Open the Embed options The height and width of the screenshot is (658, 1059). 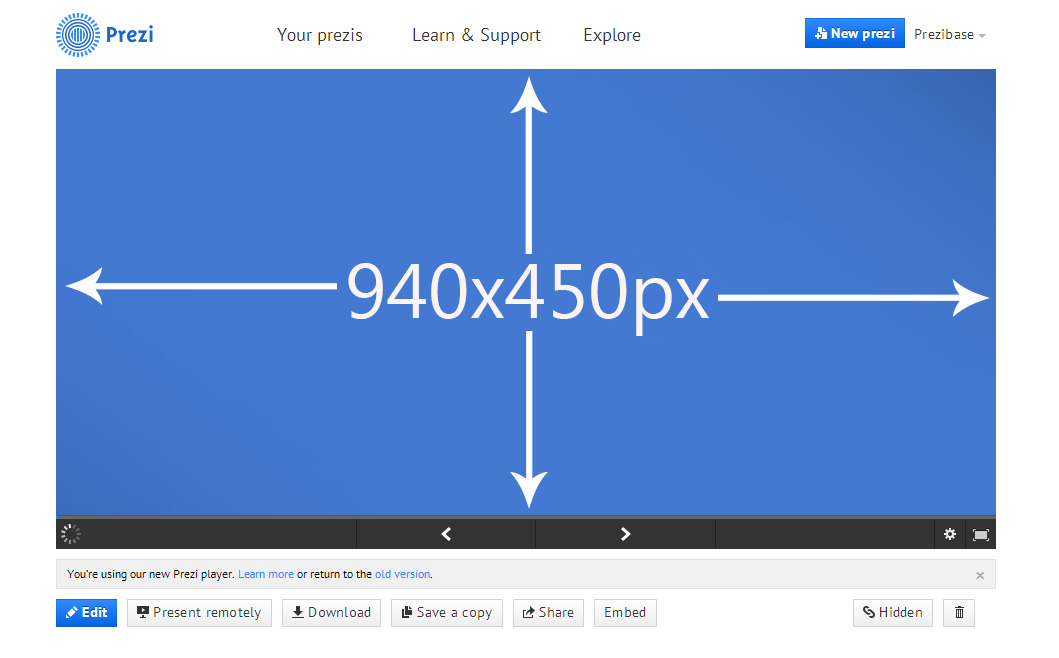(x=625, y=612)
